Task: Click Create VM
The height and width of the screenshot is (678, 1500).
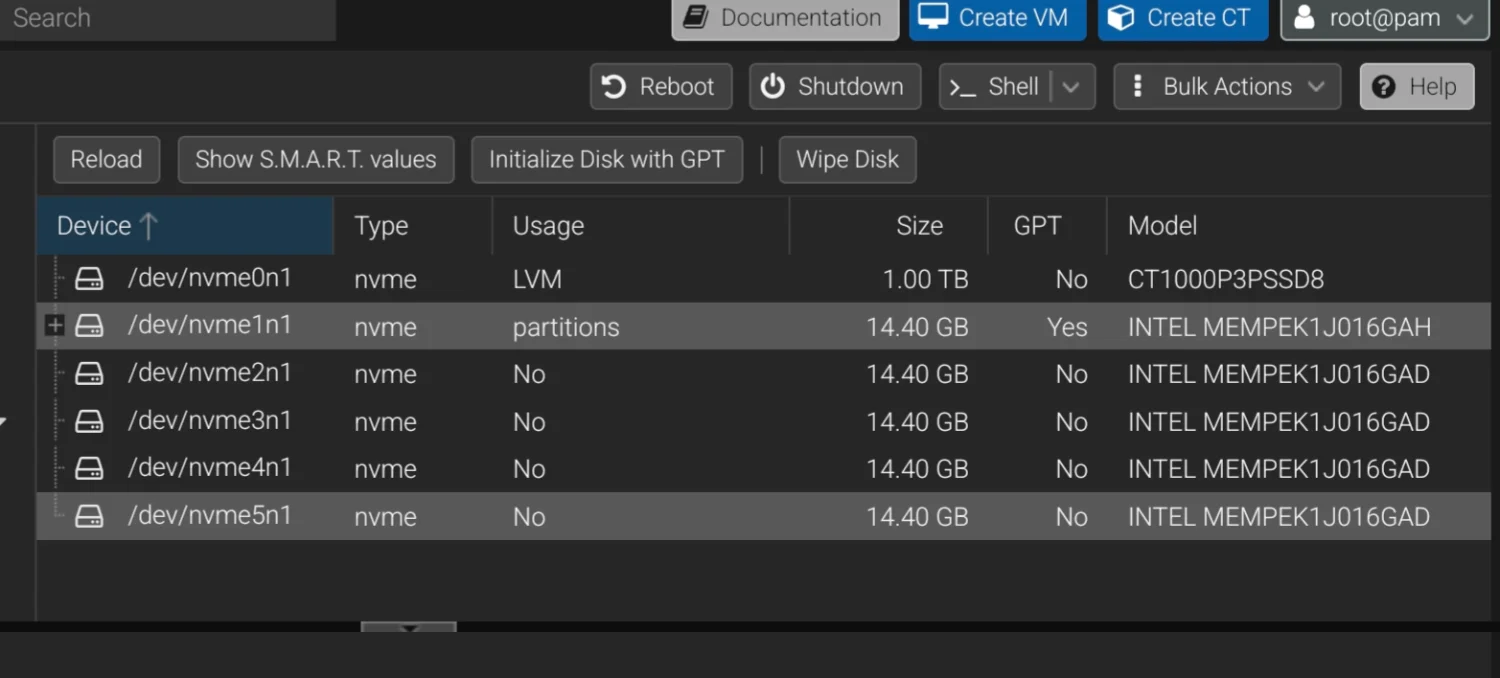Action: [997, 18]
